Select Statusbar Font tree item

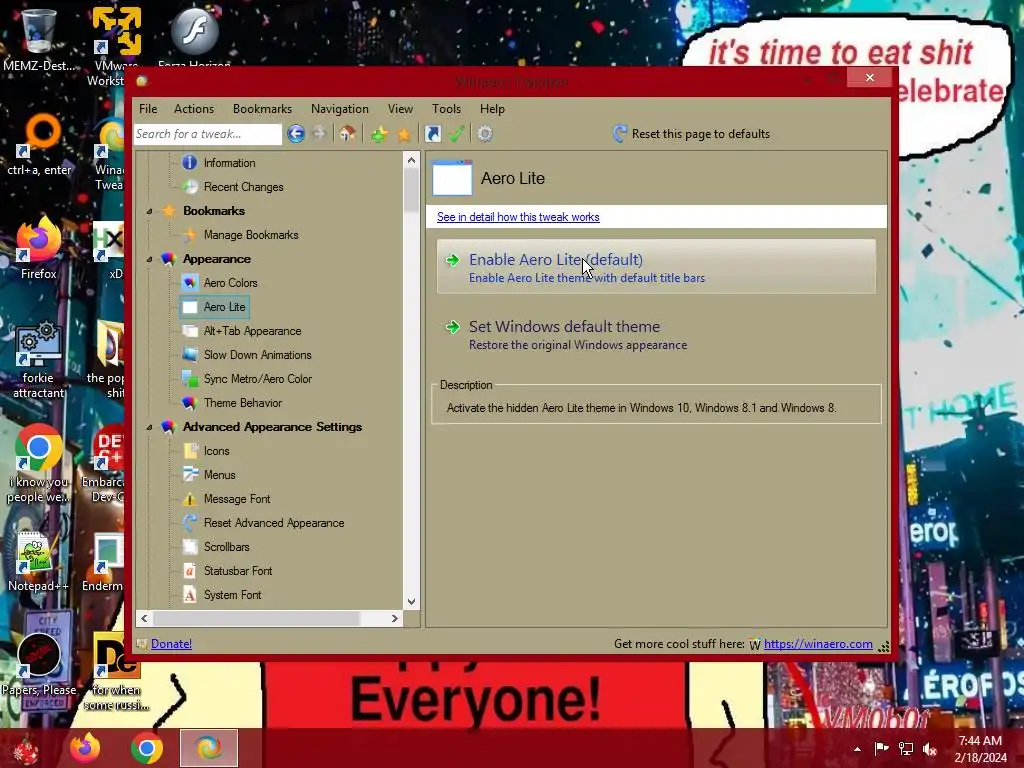click(x=238, y=571)
